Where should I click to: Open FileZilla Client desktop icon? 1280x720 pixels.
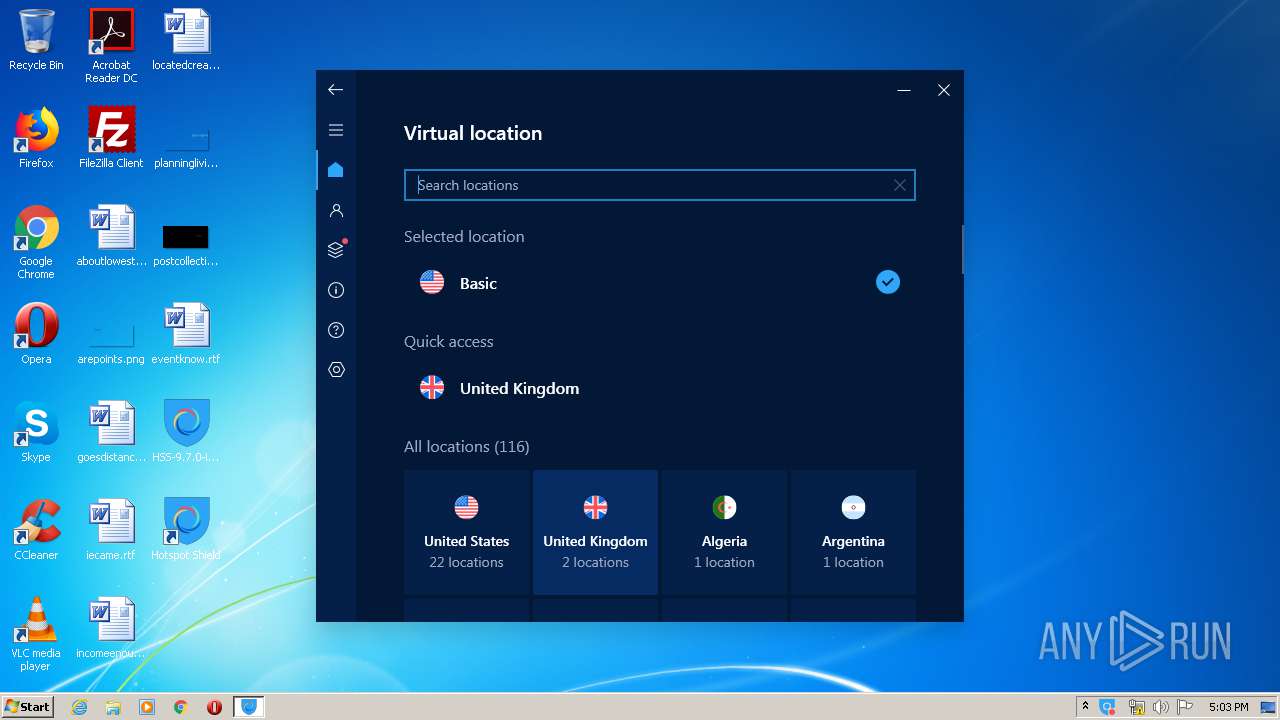[x=111, y=138]
